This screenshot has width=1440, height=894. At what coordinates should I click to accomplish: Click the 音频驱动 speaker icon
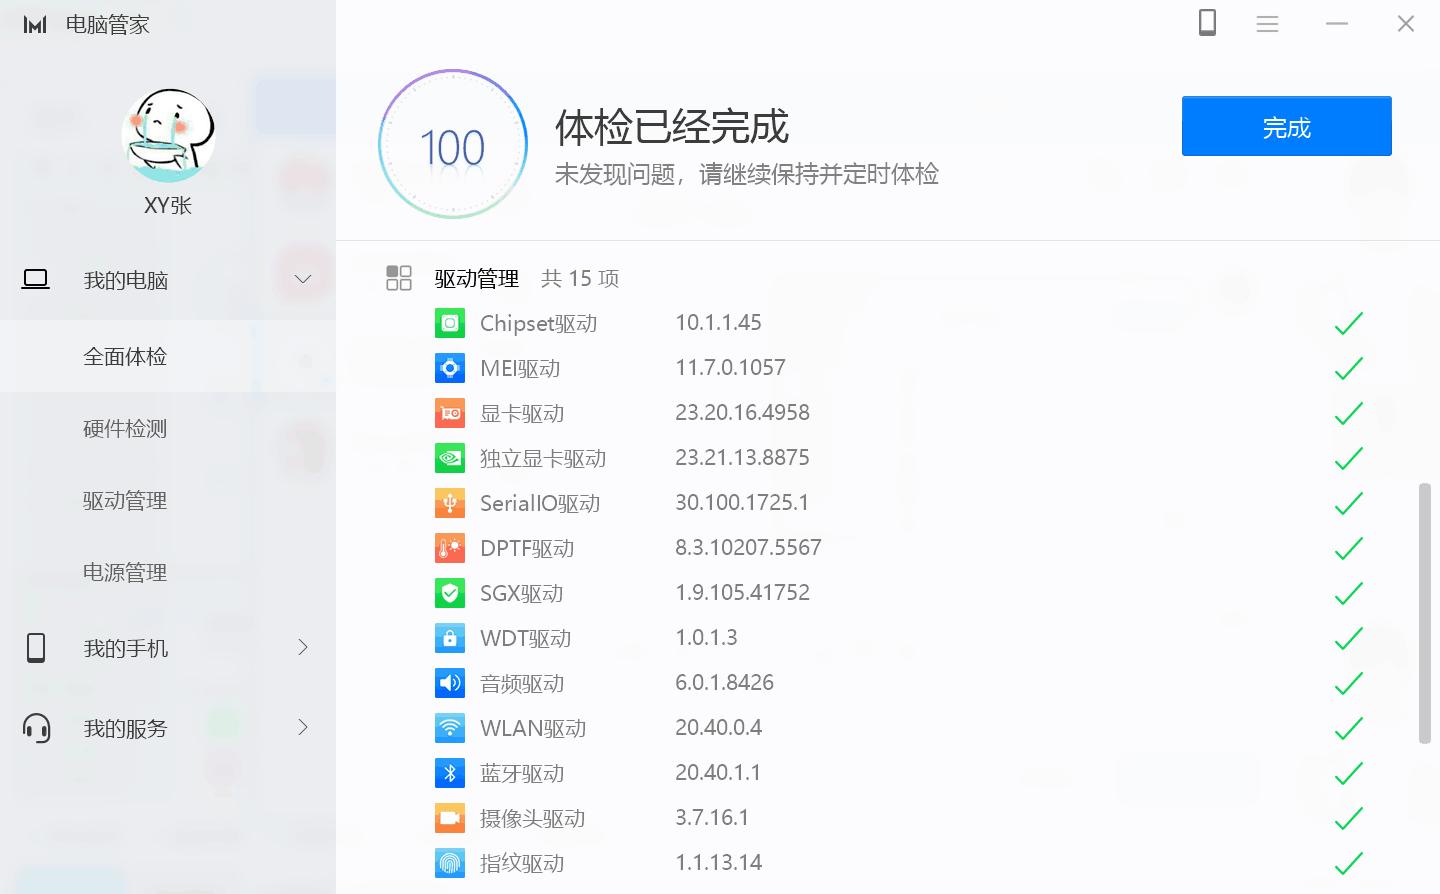point(450,683)
